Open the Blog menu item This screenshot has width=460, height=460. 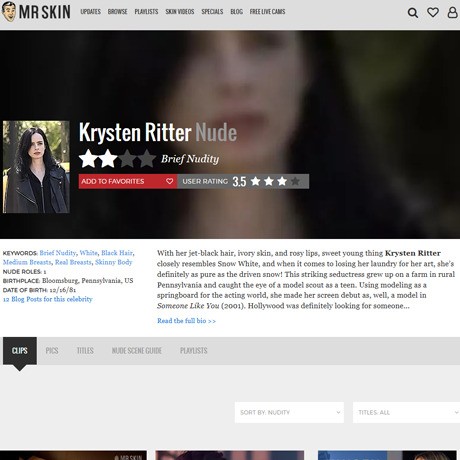236,12
